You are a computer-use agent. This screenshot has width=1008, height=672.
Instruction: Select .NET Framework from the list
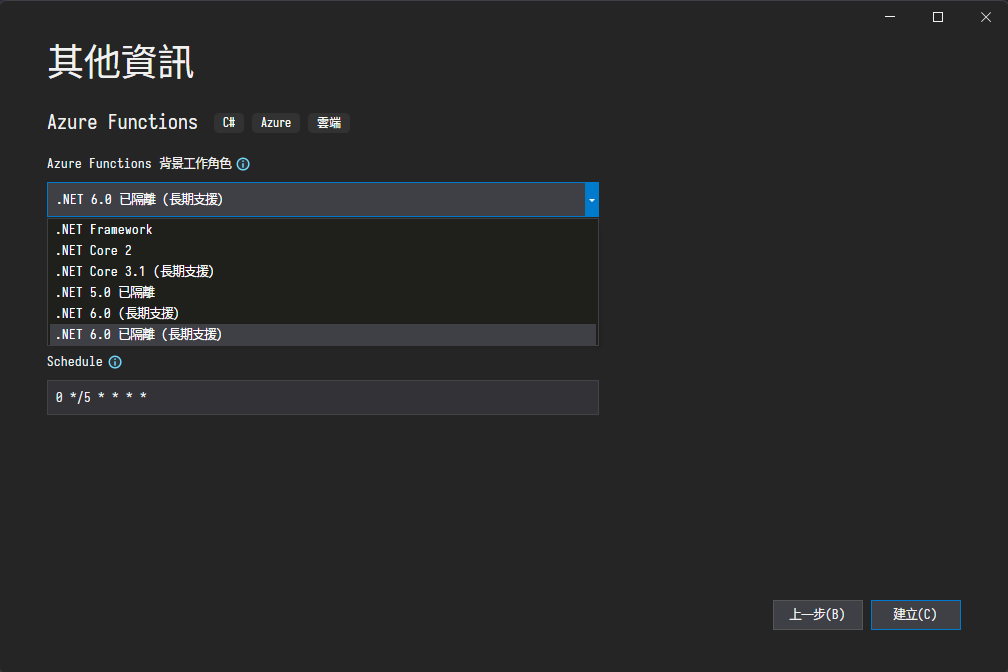click(323, 230)
